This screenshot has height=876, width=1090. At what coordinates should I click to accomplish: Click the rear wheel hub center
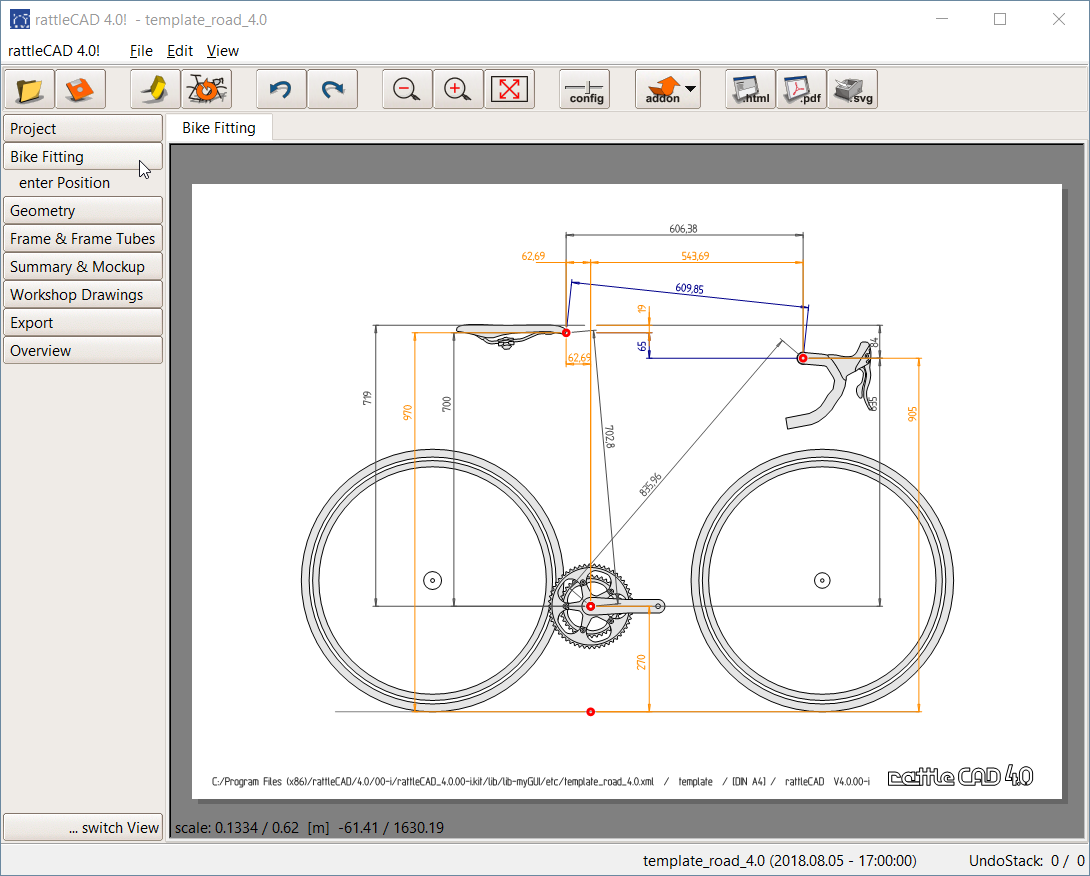432,580
